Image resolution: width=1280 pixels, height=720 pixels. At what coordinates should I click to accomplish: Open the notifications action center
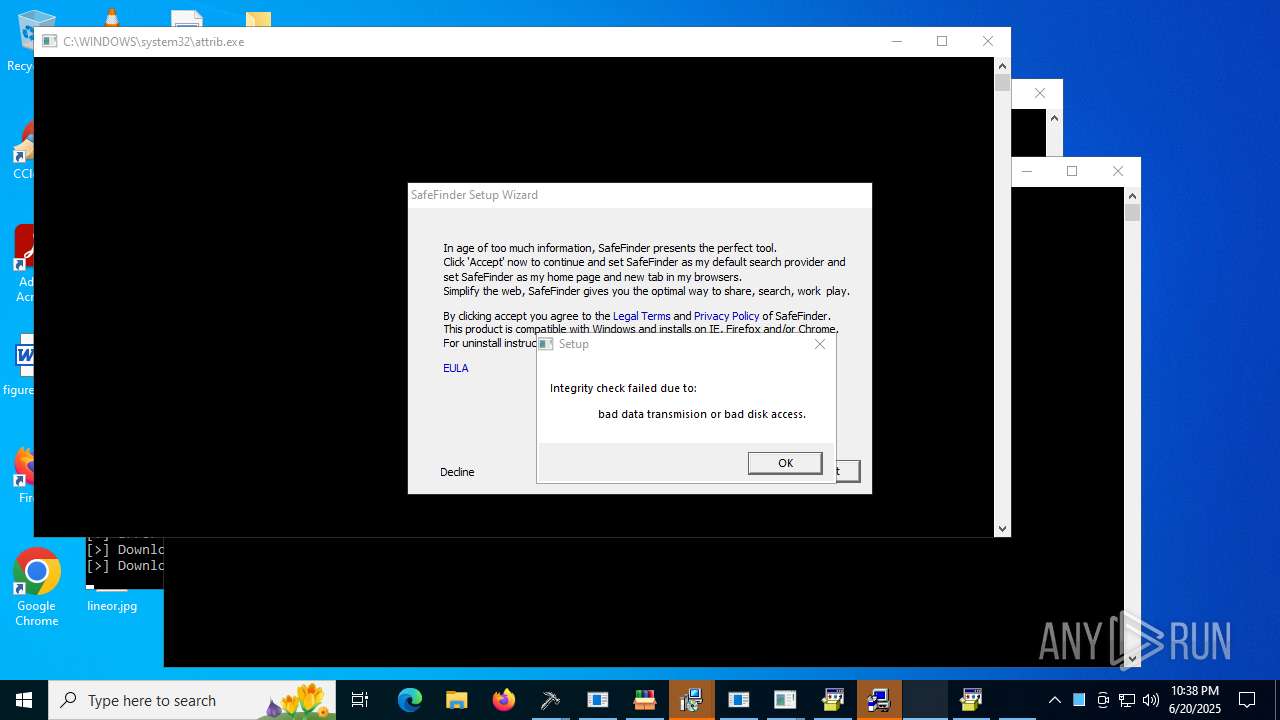click(1247, 700)
